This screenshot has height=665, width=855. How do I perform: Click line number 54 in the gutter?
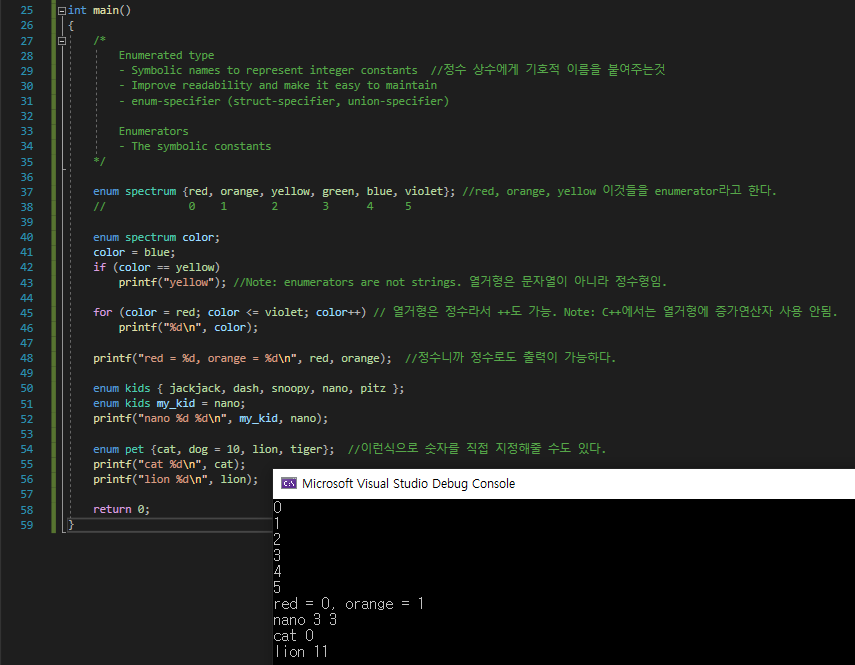pyautogui.click(x=27, y=449)
